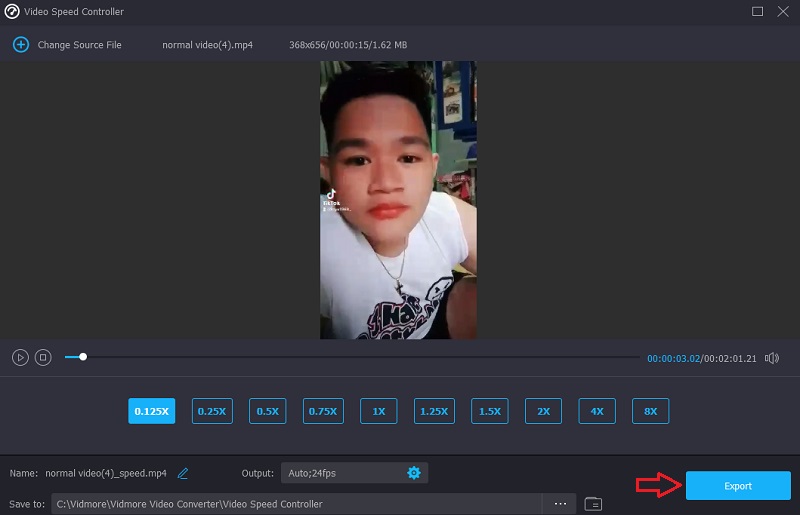Set playback speed to 8X
Screen dimensions: 800x515
click(x=650, y=411)
